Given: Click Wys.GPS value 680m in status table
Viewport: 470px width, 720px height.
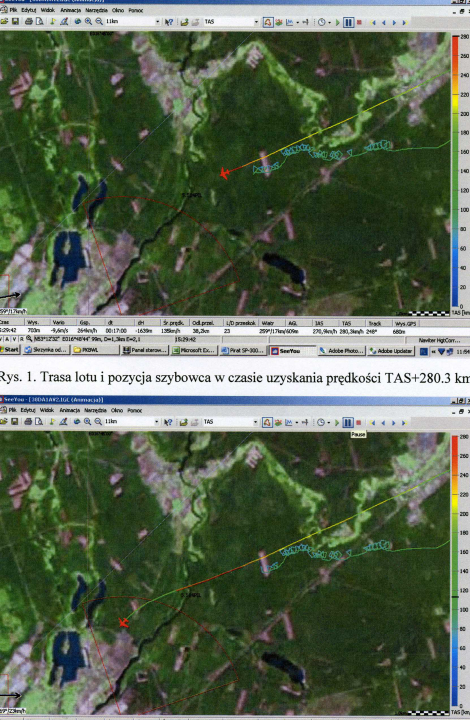Looking at the screenshot, I should (399, 331).
